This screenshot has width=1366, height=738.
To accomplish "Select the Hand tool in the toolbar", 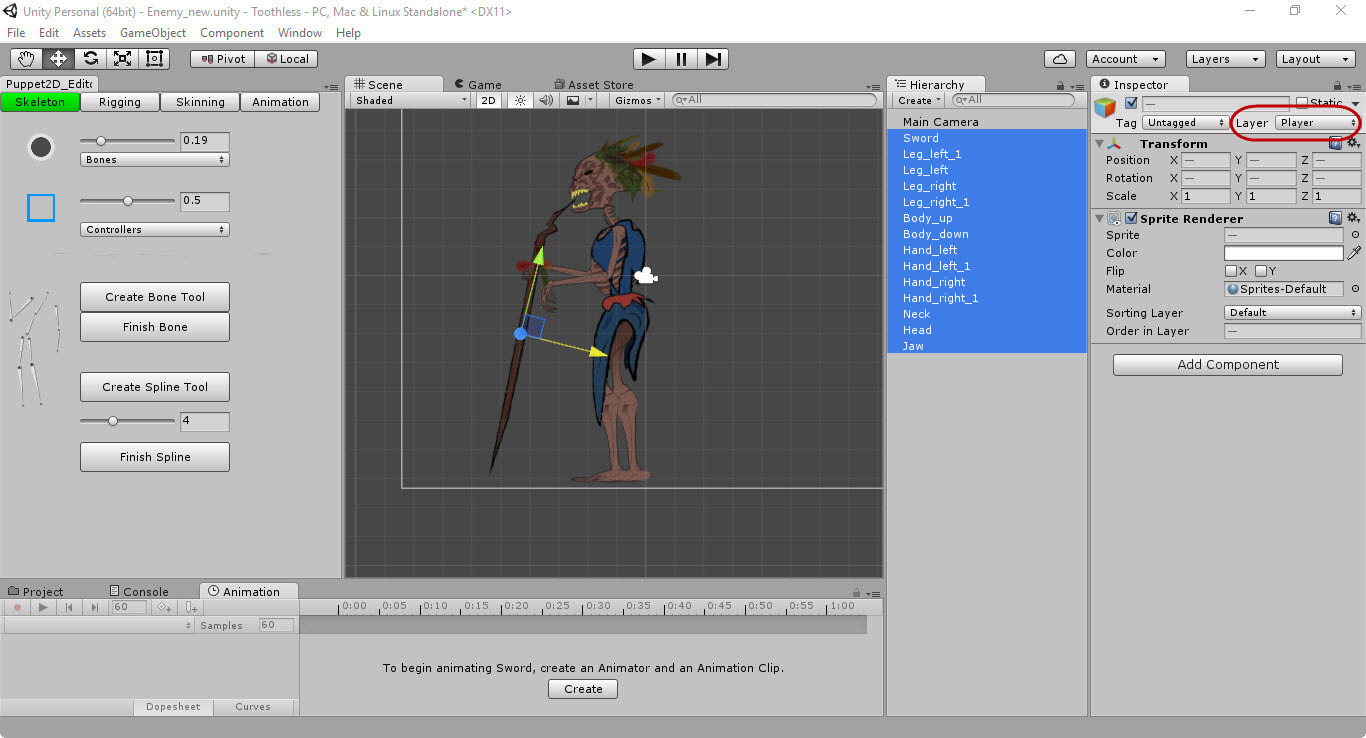I will click(x=25, y=58).
